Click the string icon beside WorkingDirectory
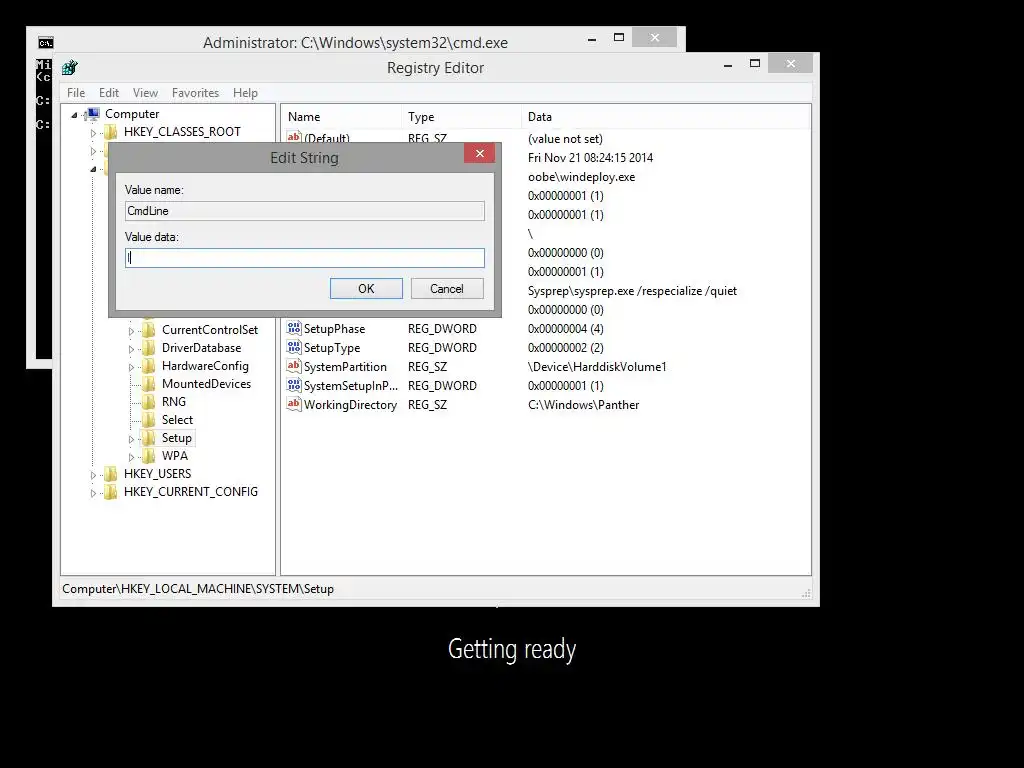 (x=294, y=404)
